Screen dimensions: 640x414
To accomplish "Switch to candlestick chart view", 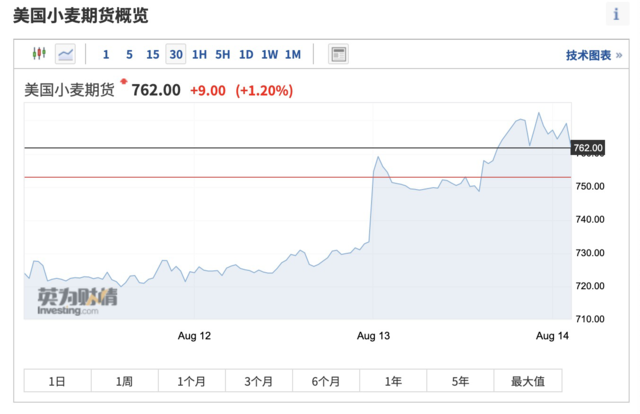I will [39, 53].
